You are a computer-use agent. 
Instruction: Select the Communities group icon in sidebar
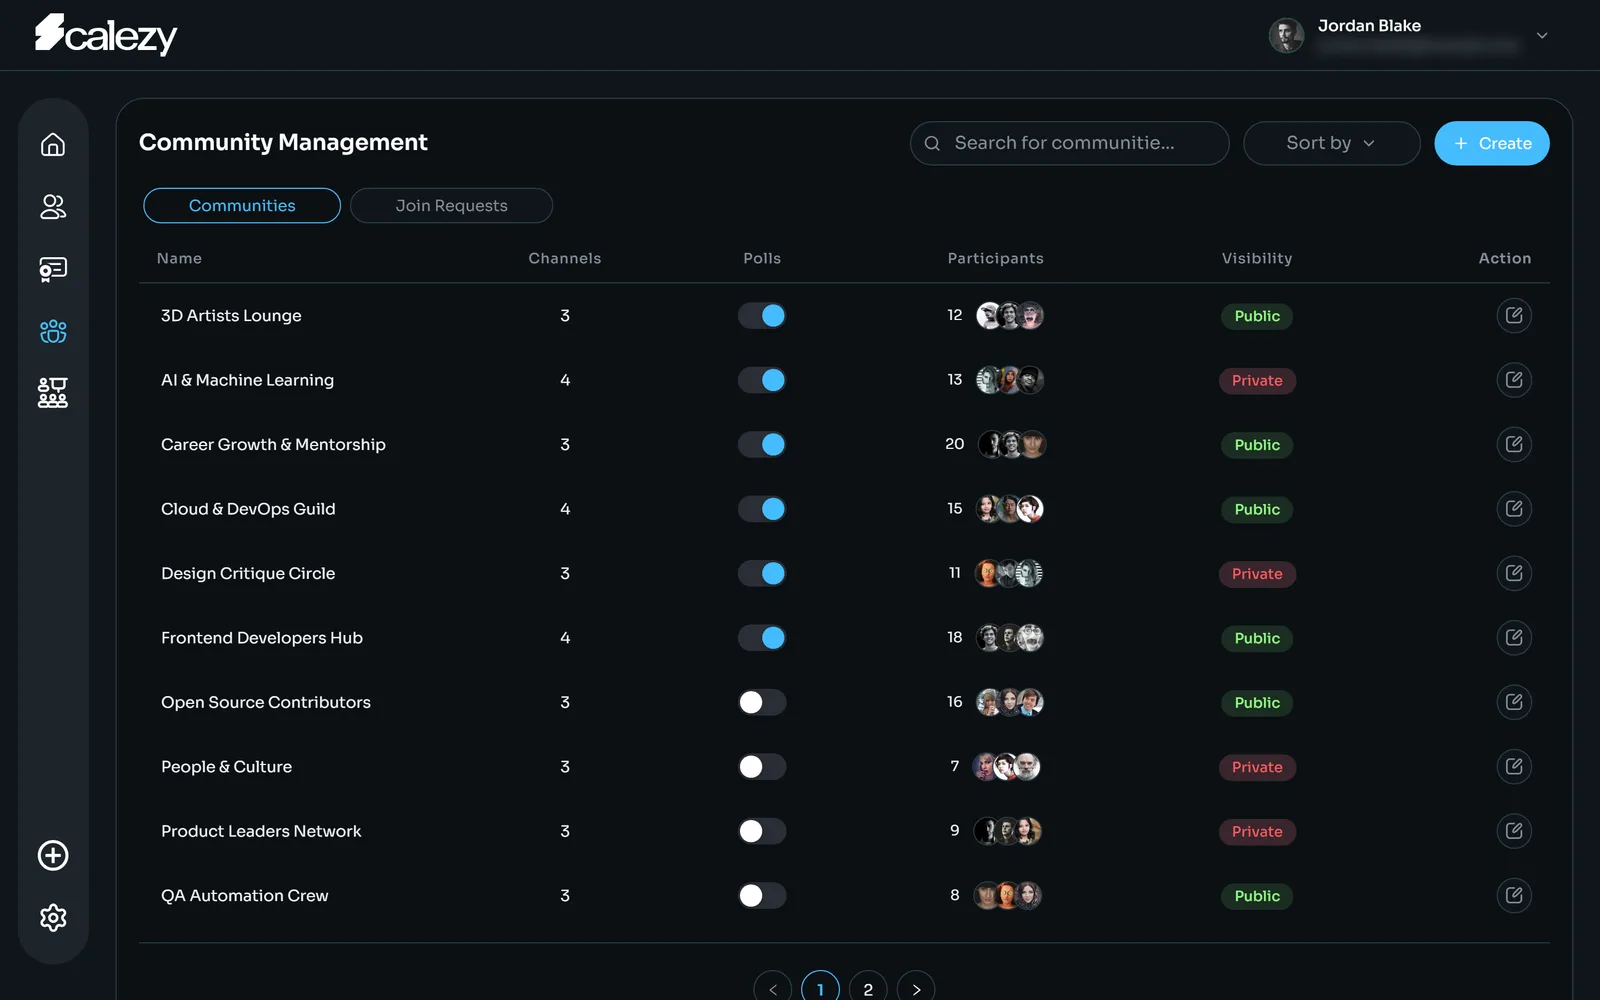coord(53,331)
